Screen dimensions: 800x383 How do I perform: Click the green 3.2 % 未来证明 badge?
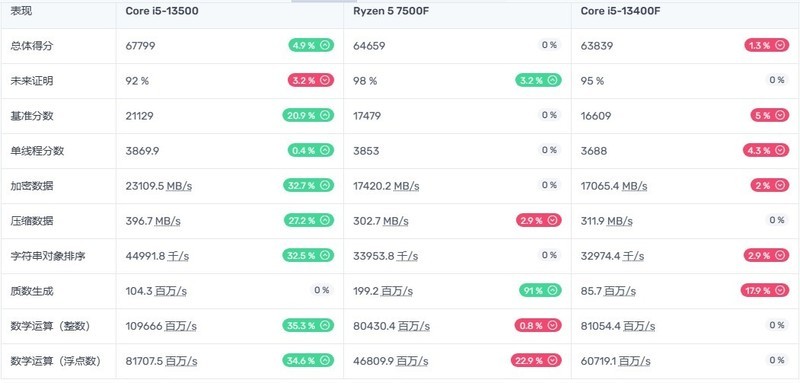[x=538, y=80]
